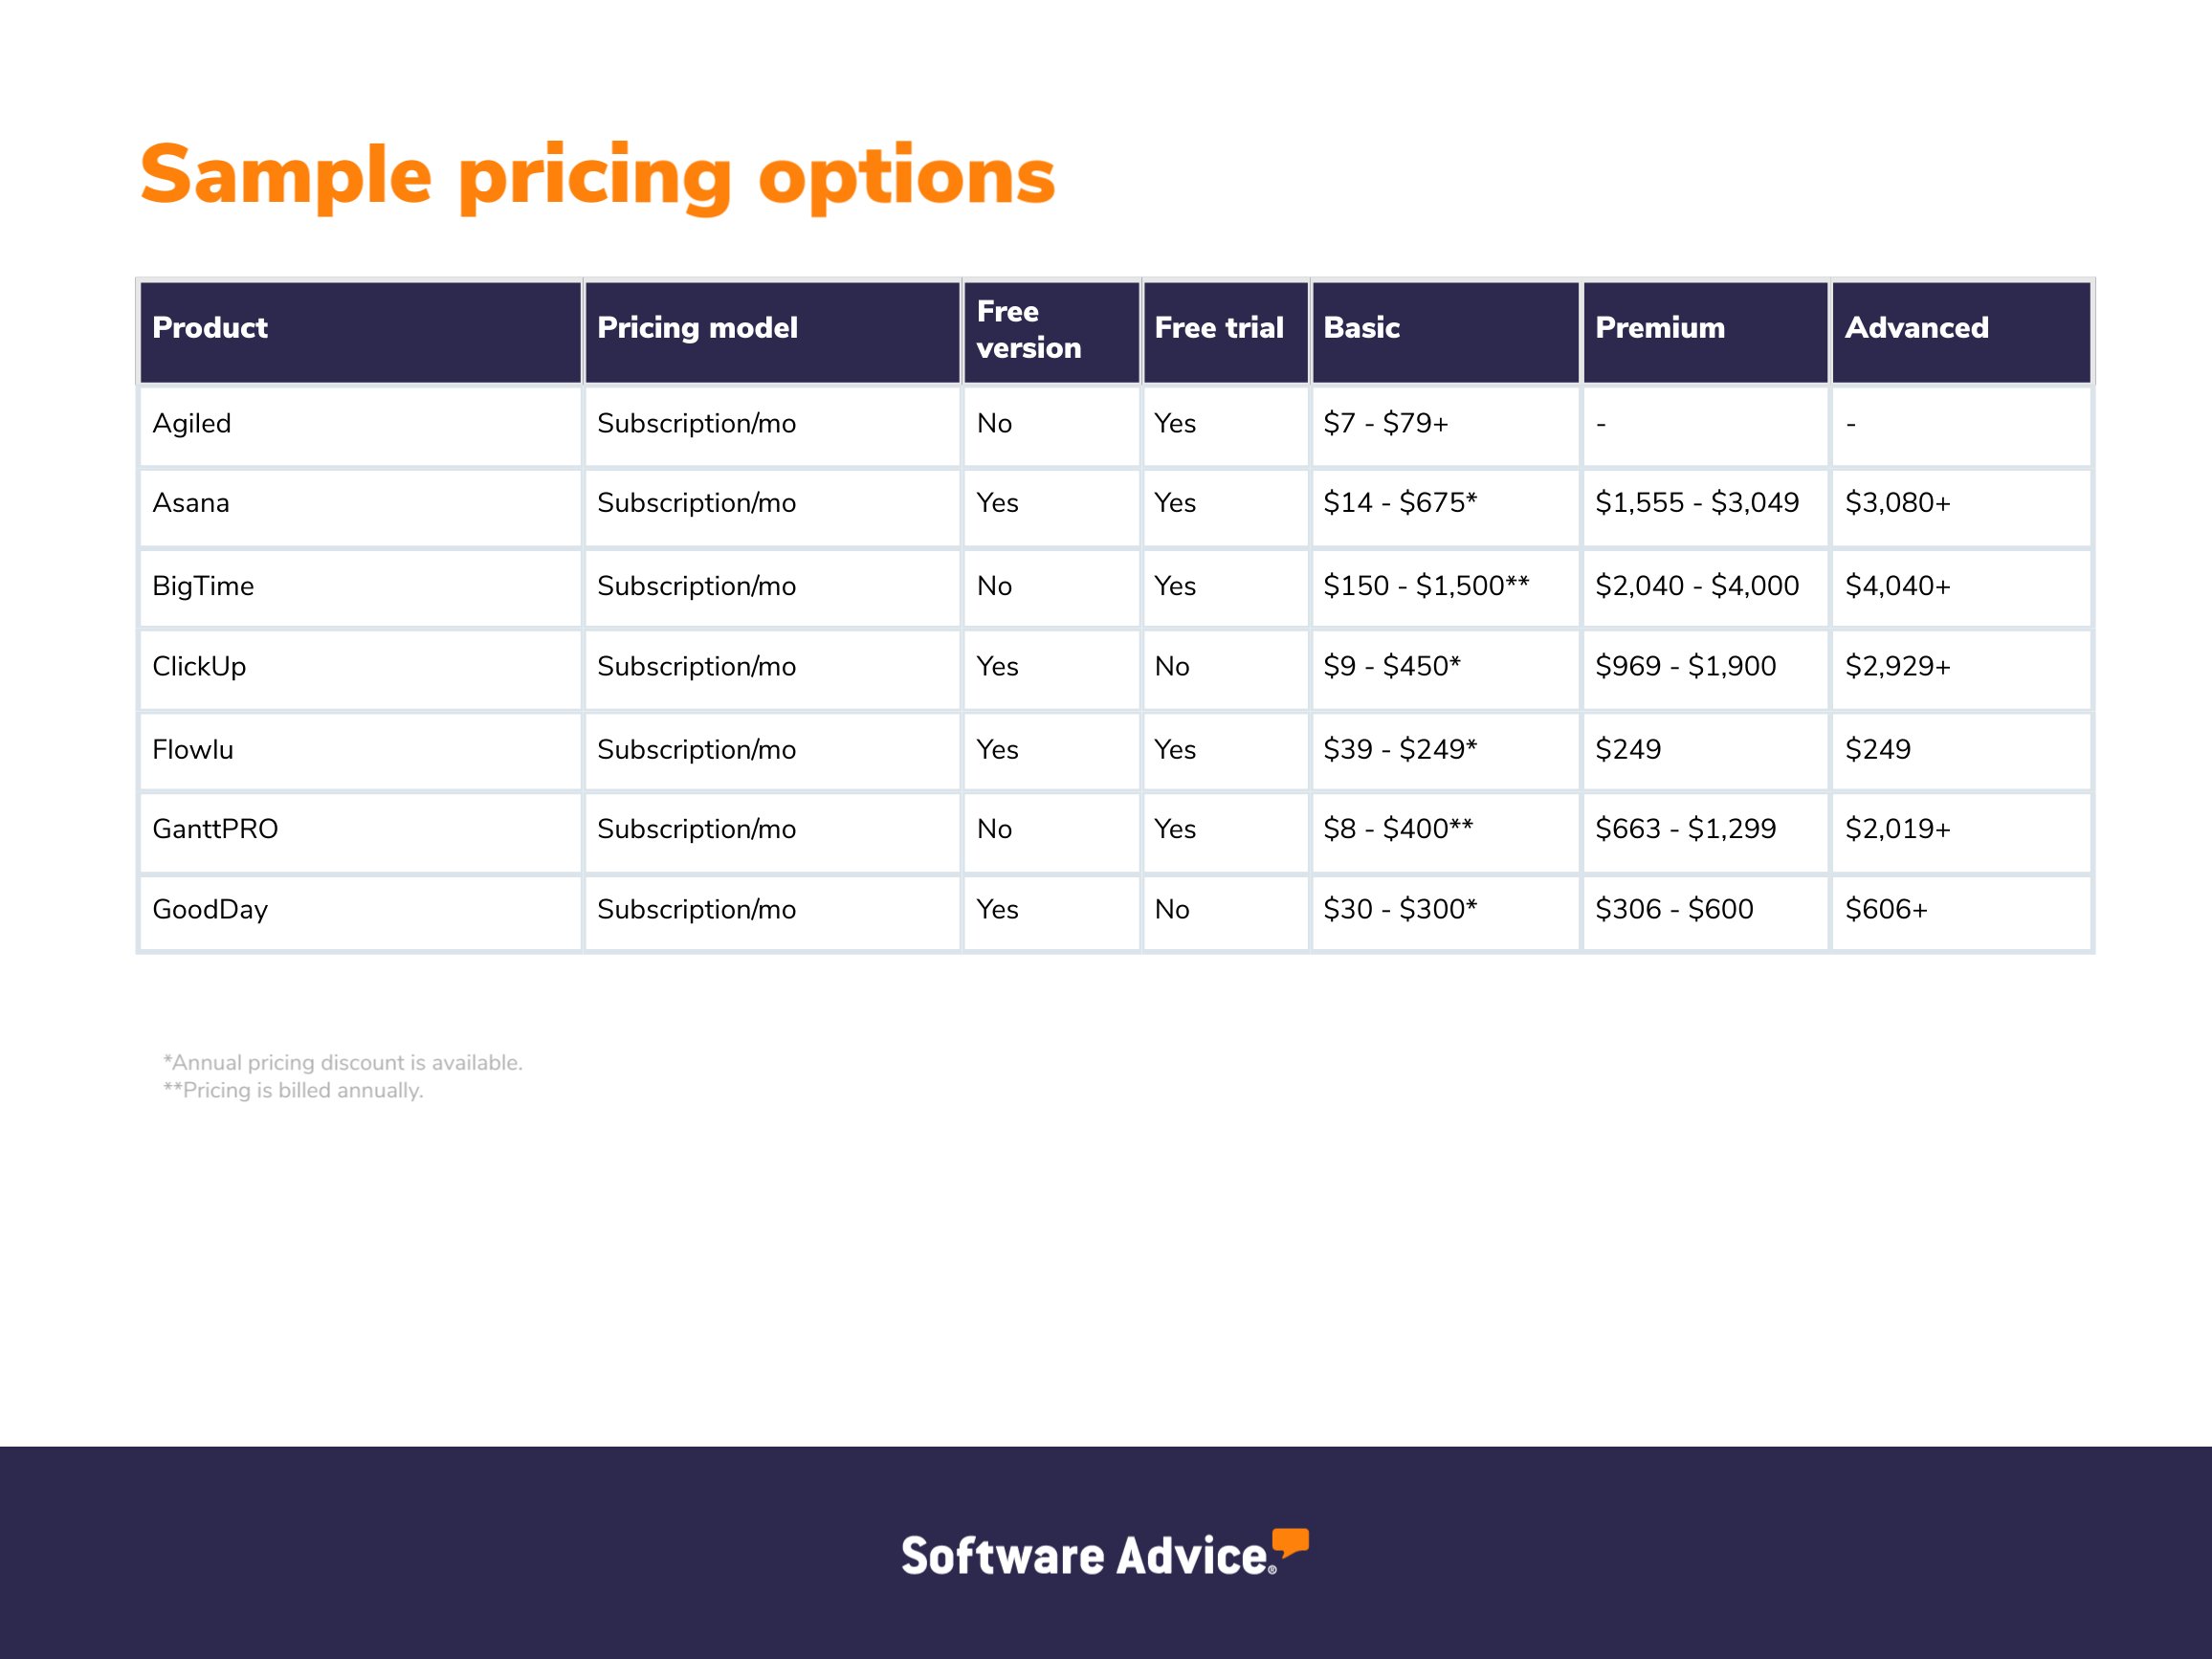Select the Flowlu product cell
This screenshot has height=1659, width=2212.
(192, 750)
